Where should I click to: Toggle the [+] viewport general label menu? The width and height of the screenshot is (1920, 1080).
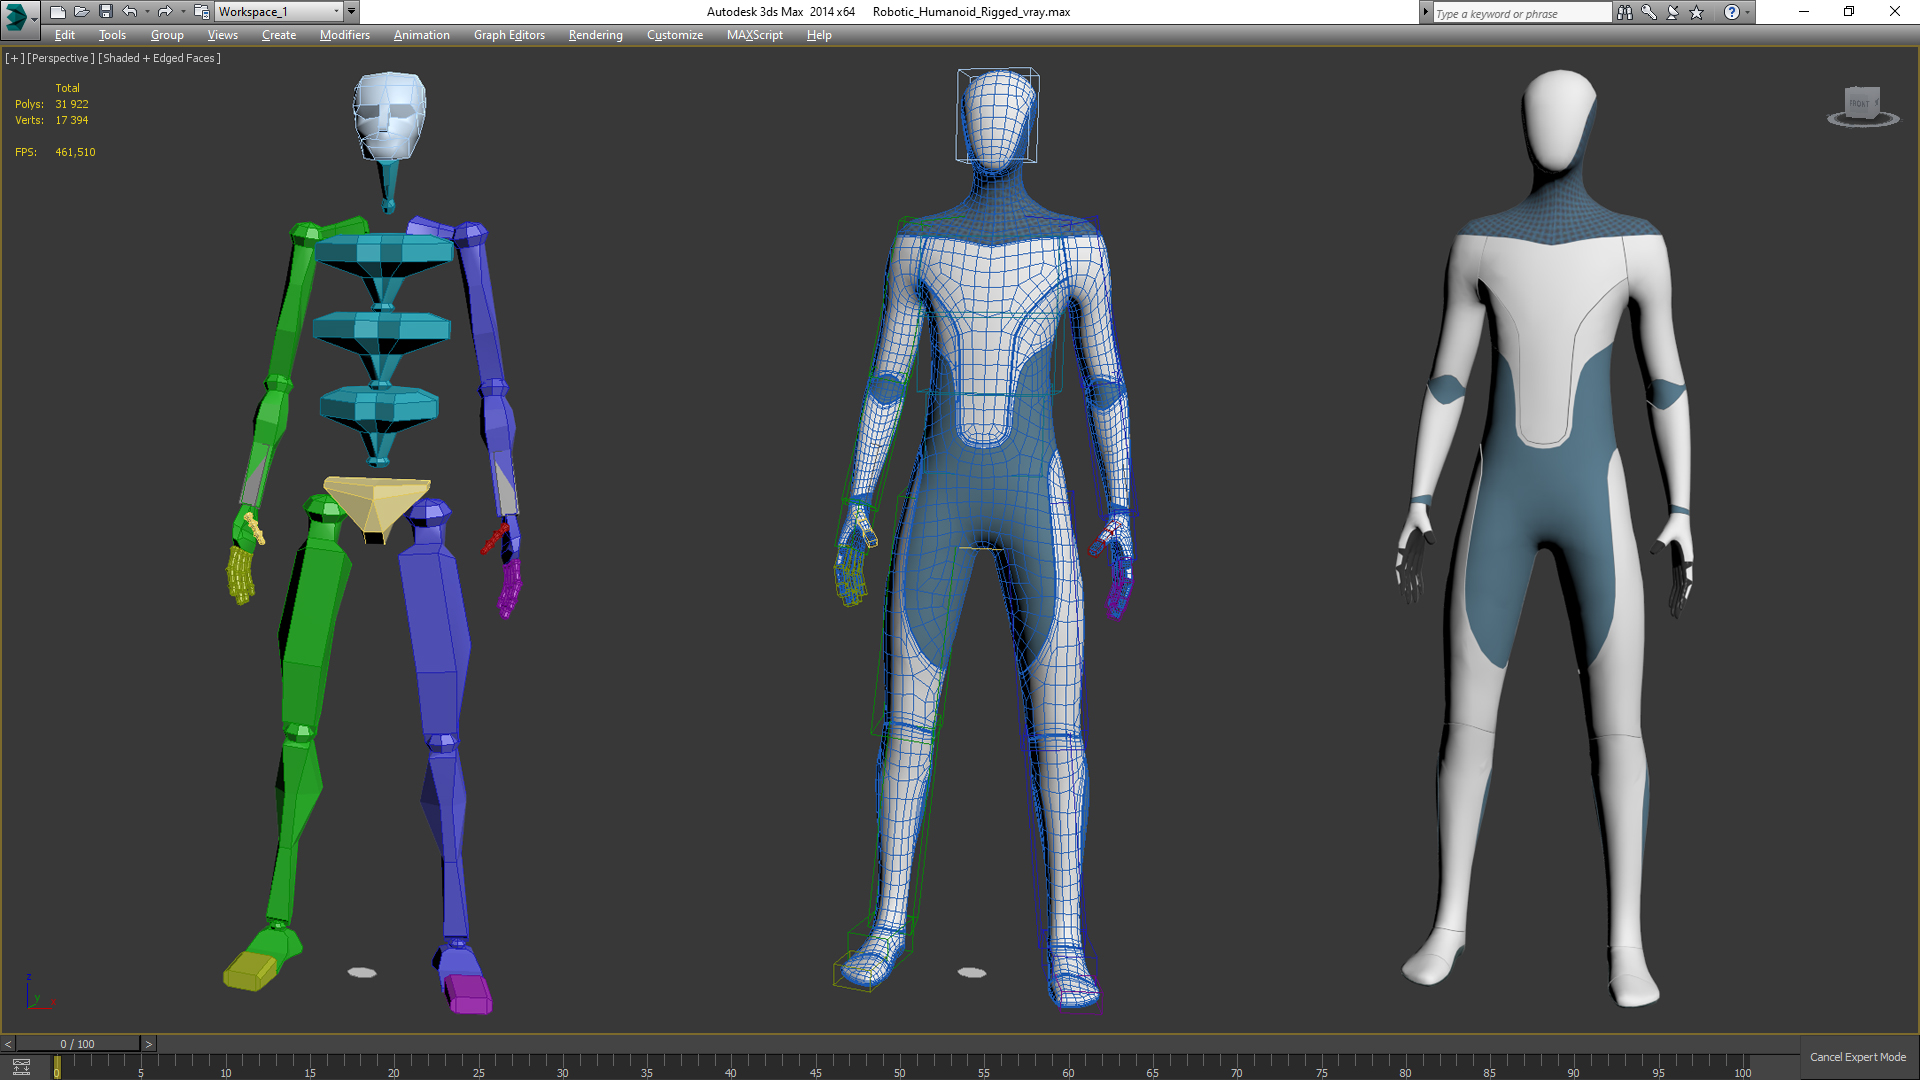(x=14, y=58)
